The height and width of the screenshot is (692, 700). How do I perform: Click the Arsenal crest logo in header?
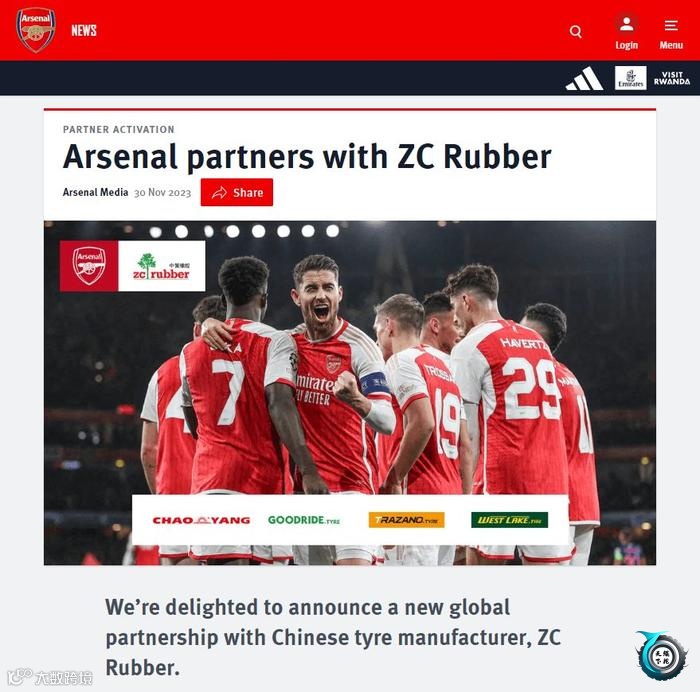point(36,30)
